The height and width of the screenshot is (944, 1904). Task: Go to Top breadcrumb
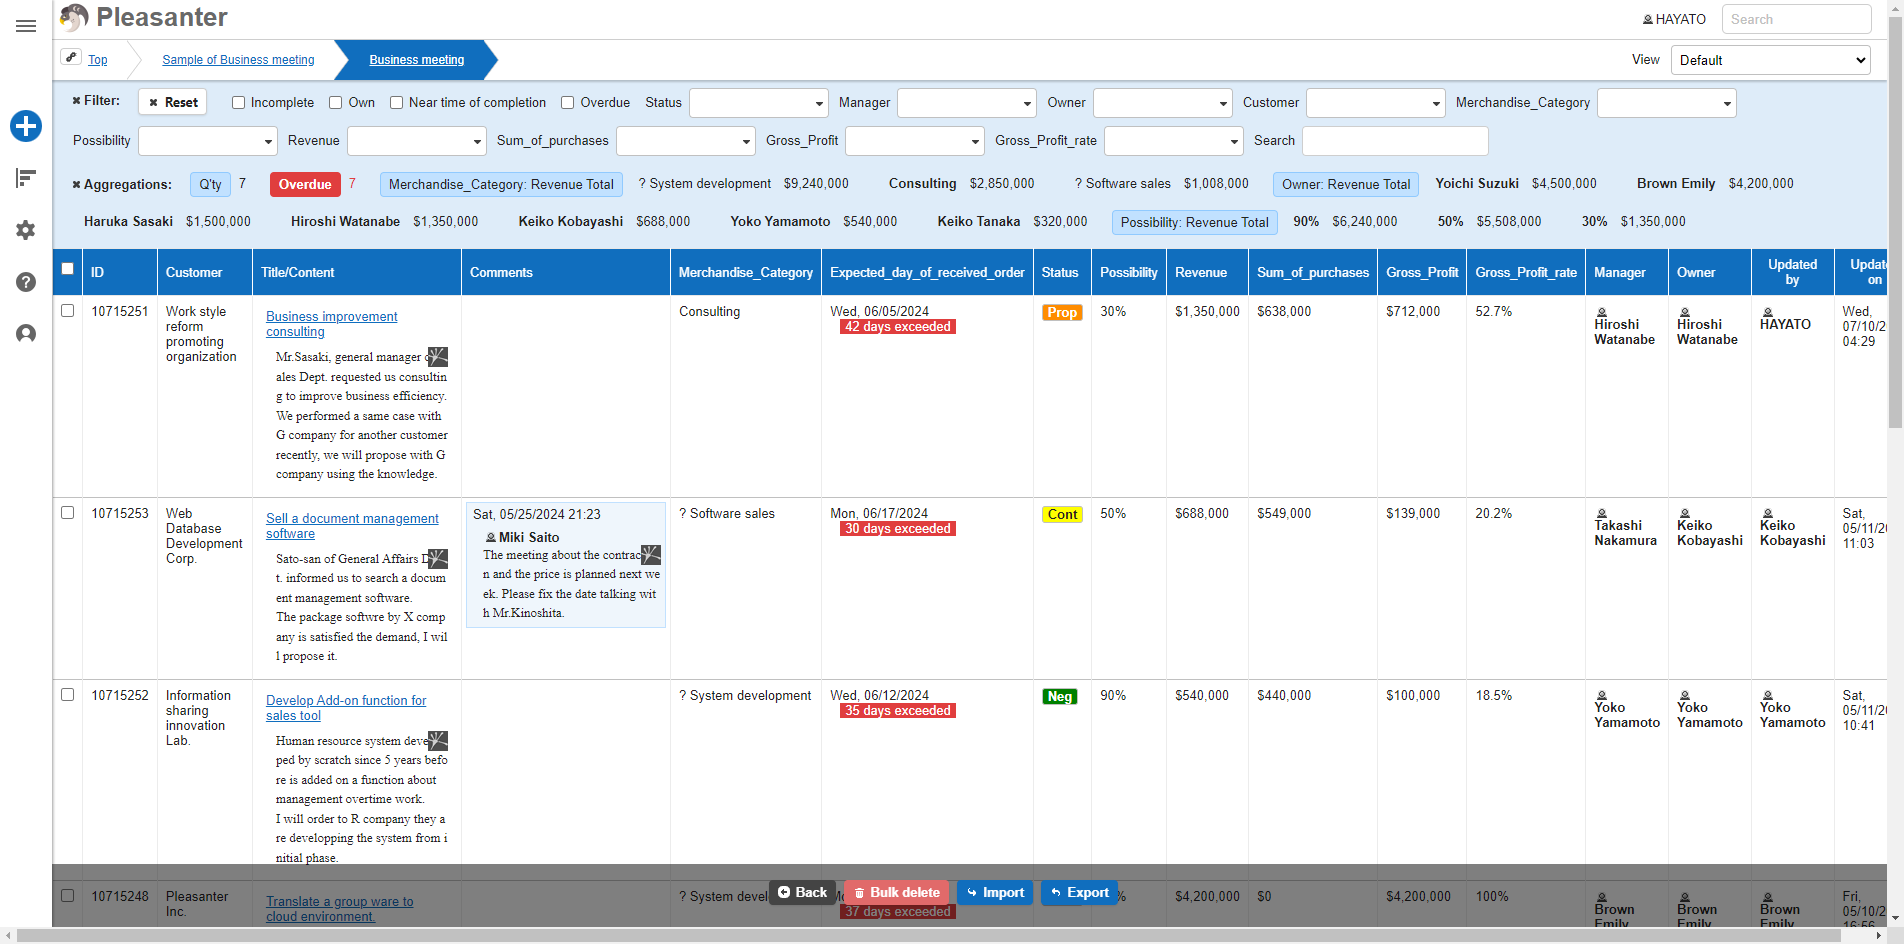98,60
